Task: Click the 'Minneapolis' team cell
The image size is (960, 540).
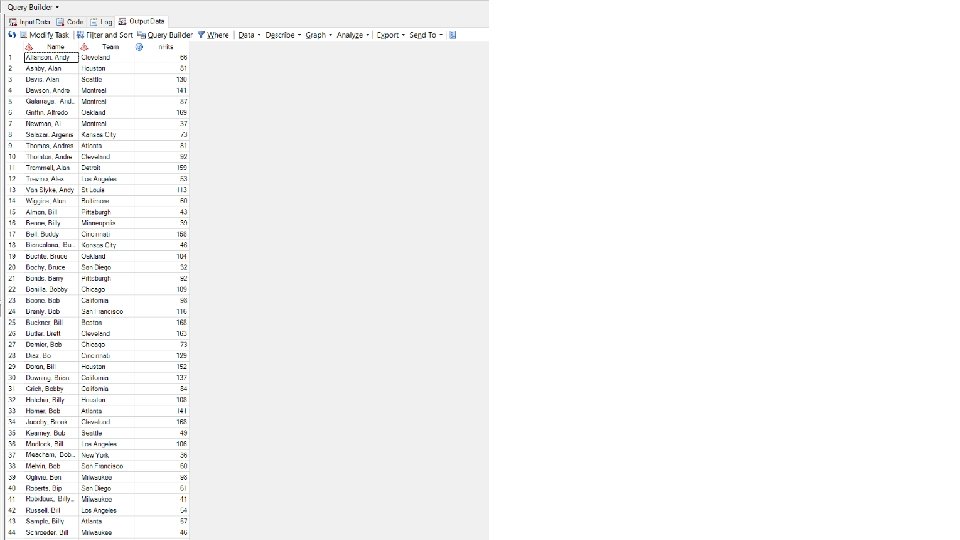Action: click(107, 223)
